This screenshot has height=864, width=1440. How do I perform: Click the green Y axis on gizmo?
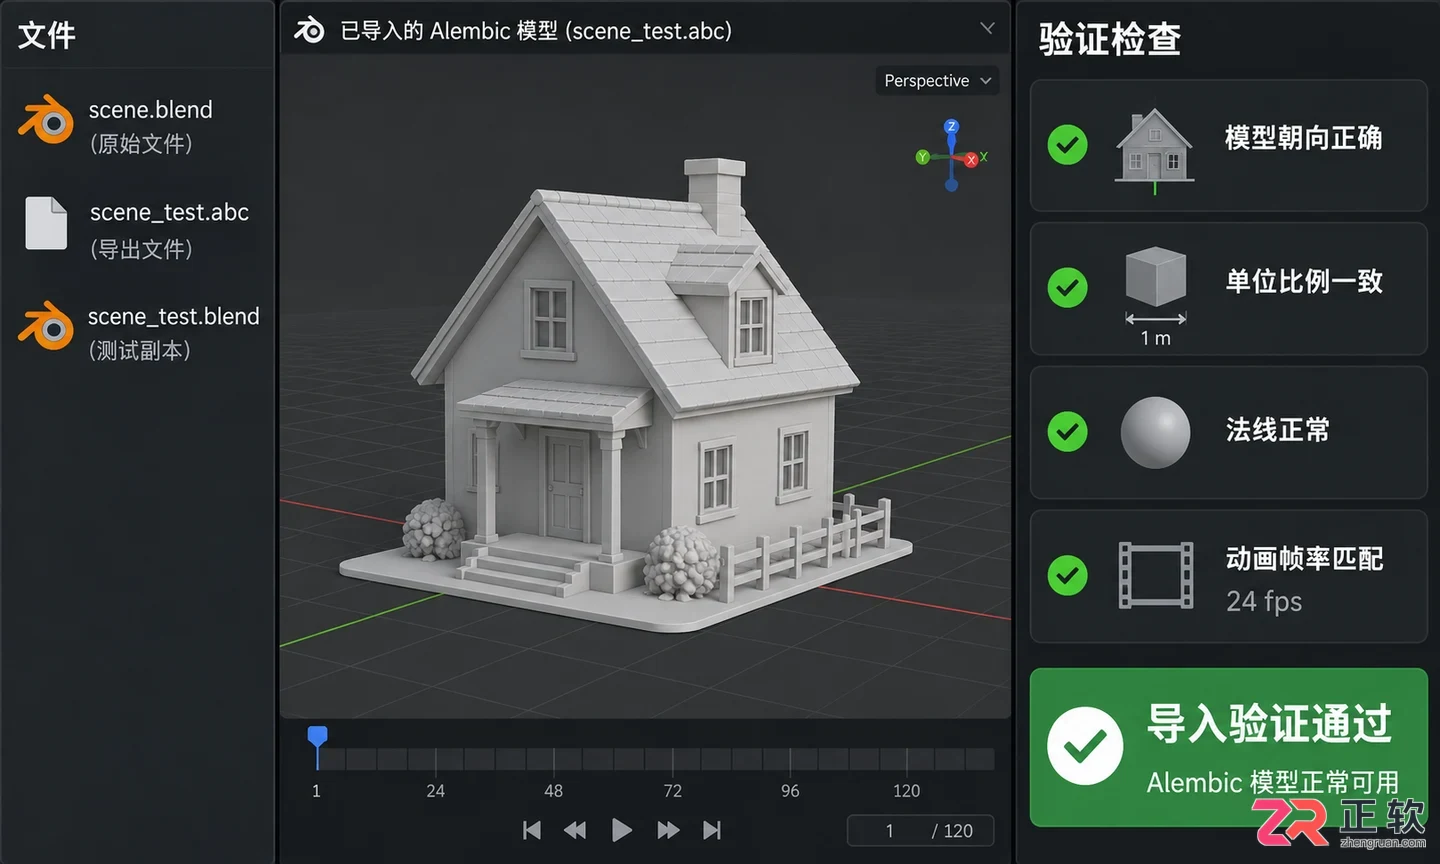pos(923,156)
